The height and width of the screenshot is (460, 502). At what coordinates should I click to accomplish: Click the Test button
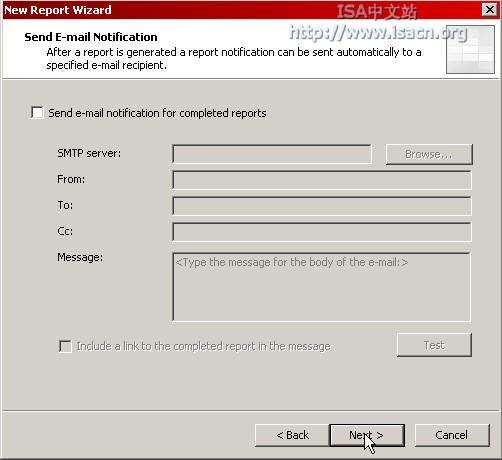coord(434,345)
